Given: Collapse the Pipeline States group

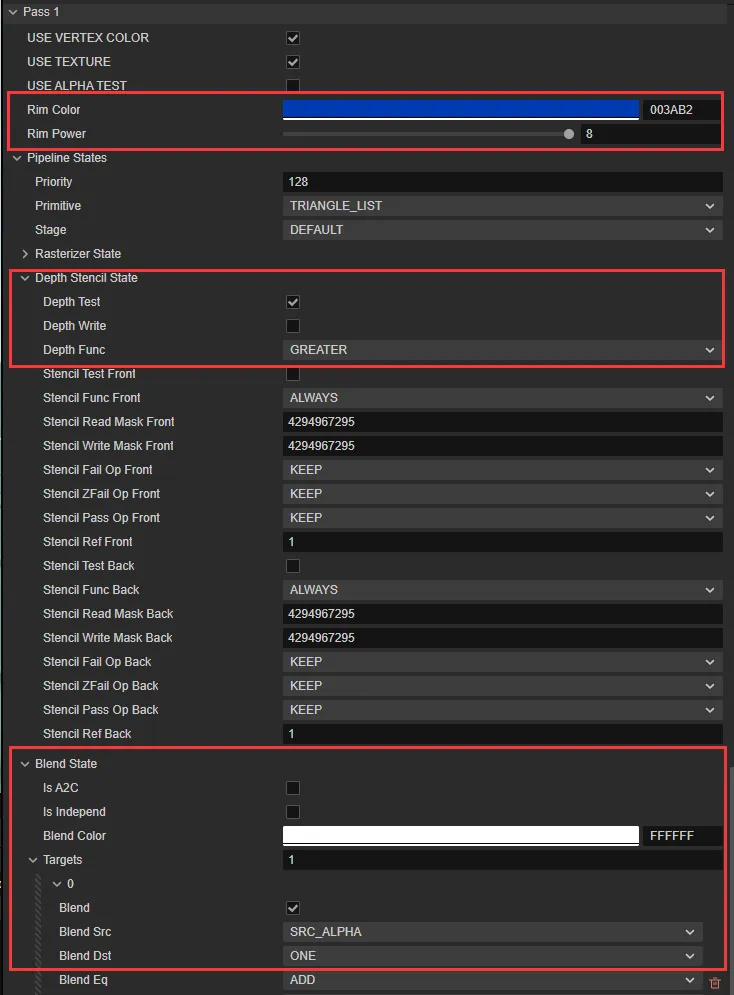Looking at the screenshot, I should pyautogui.click(x=17, y=158).
